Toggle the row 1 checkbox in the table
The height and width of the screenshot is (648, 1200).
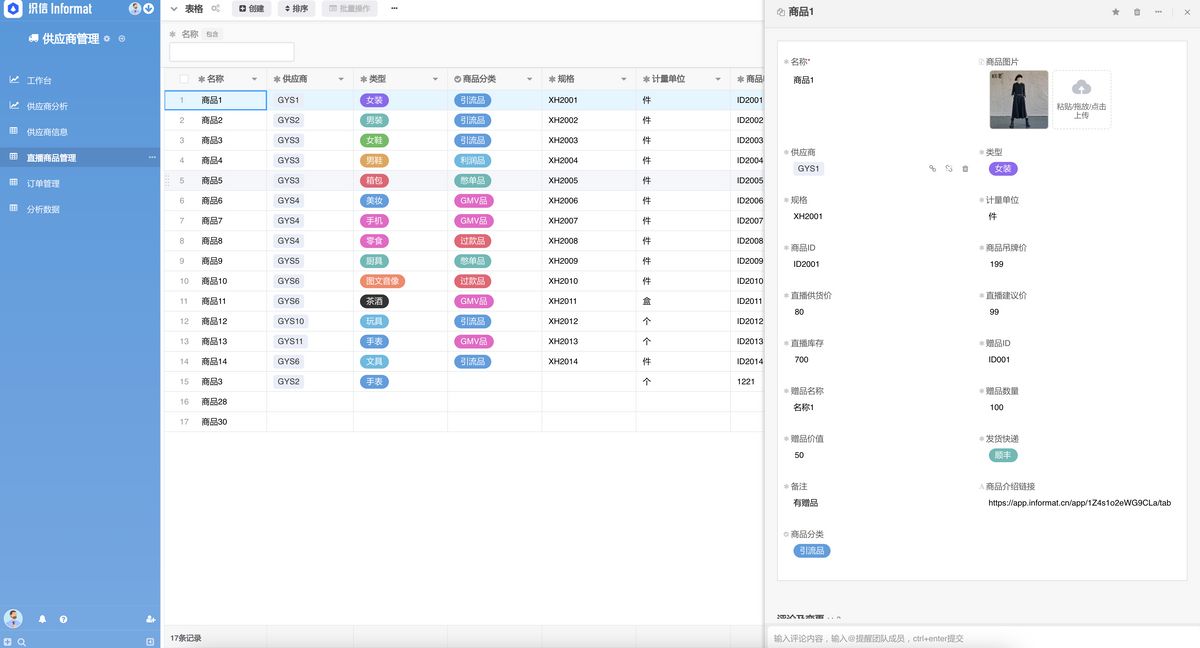point(183,99)
